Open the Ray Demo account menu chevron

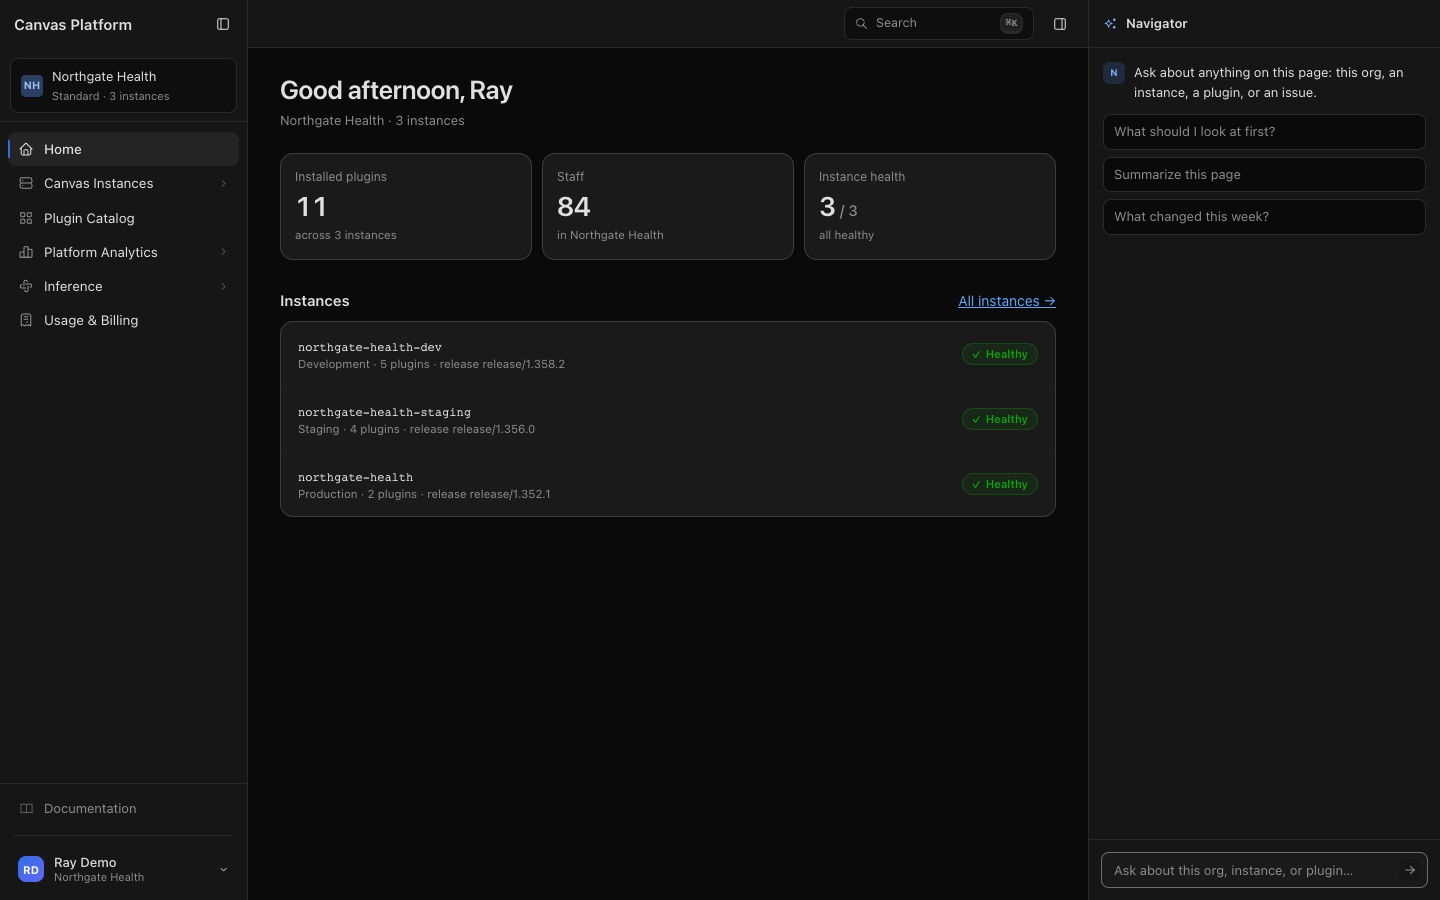click(x=223, y=869)
